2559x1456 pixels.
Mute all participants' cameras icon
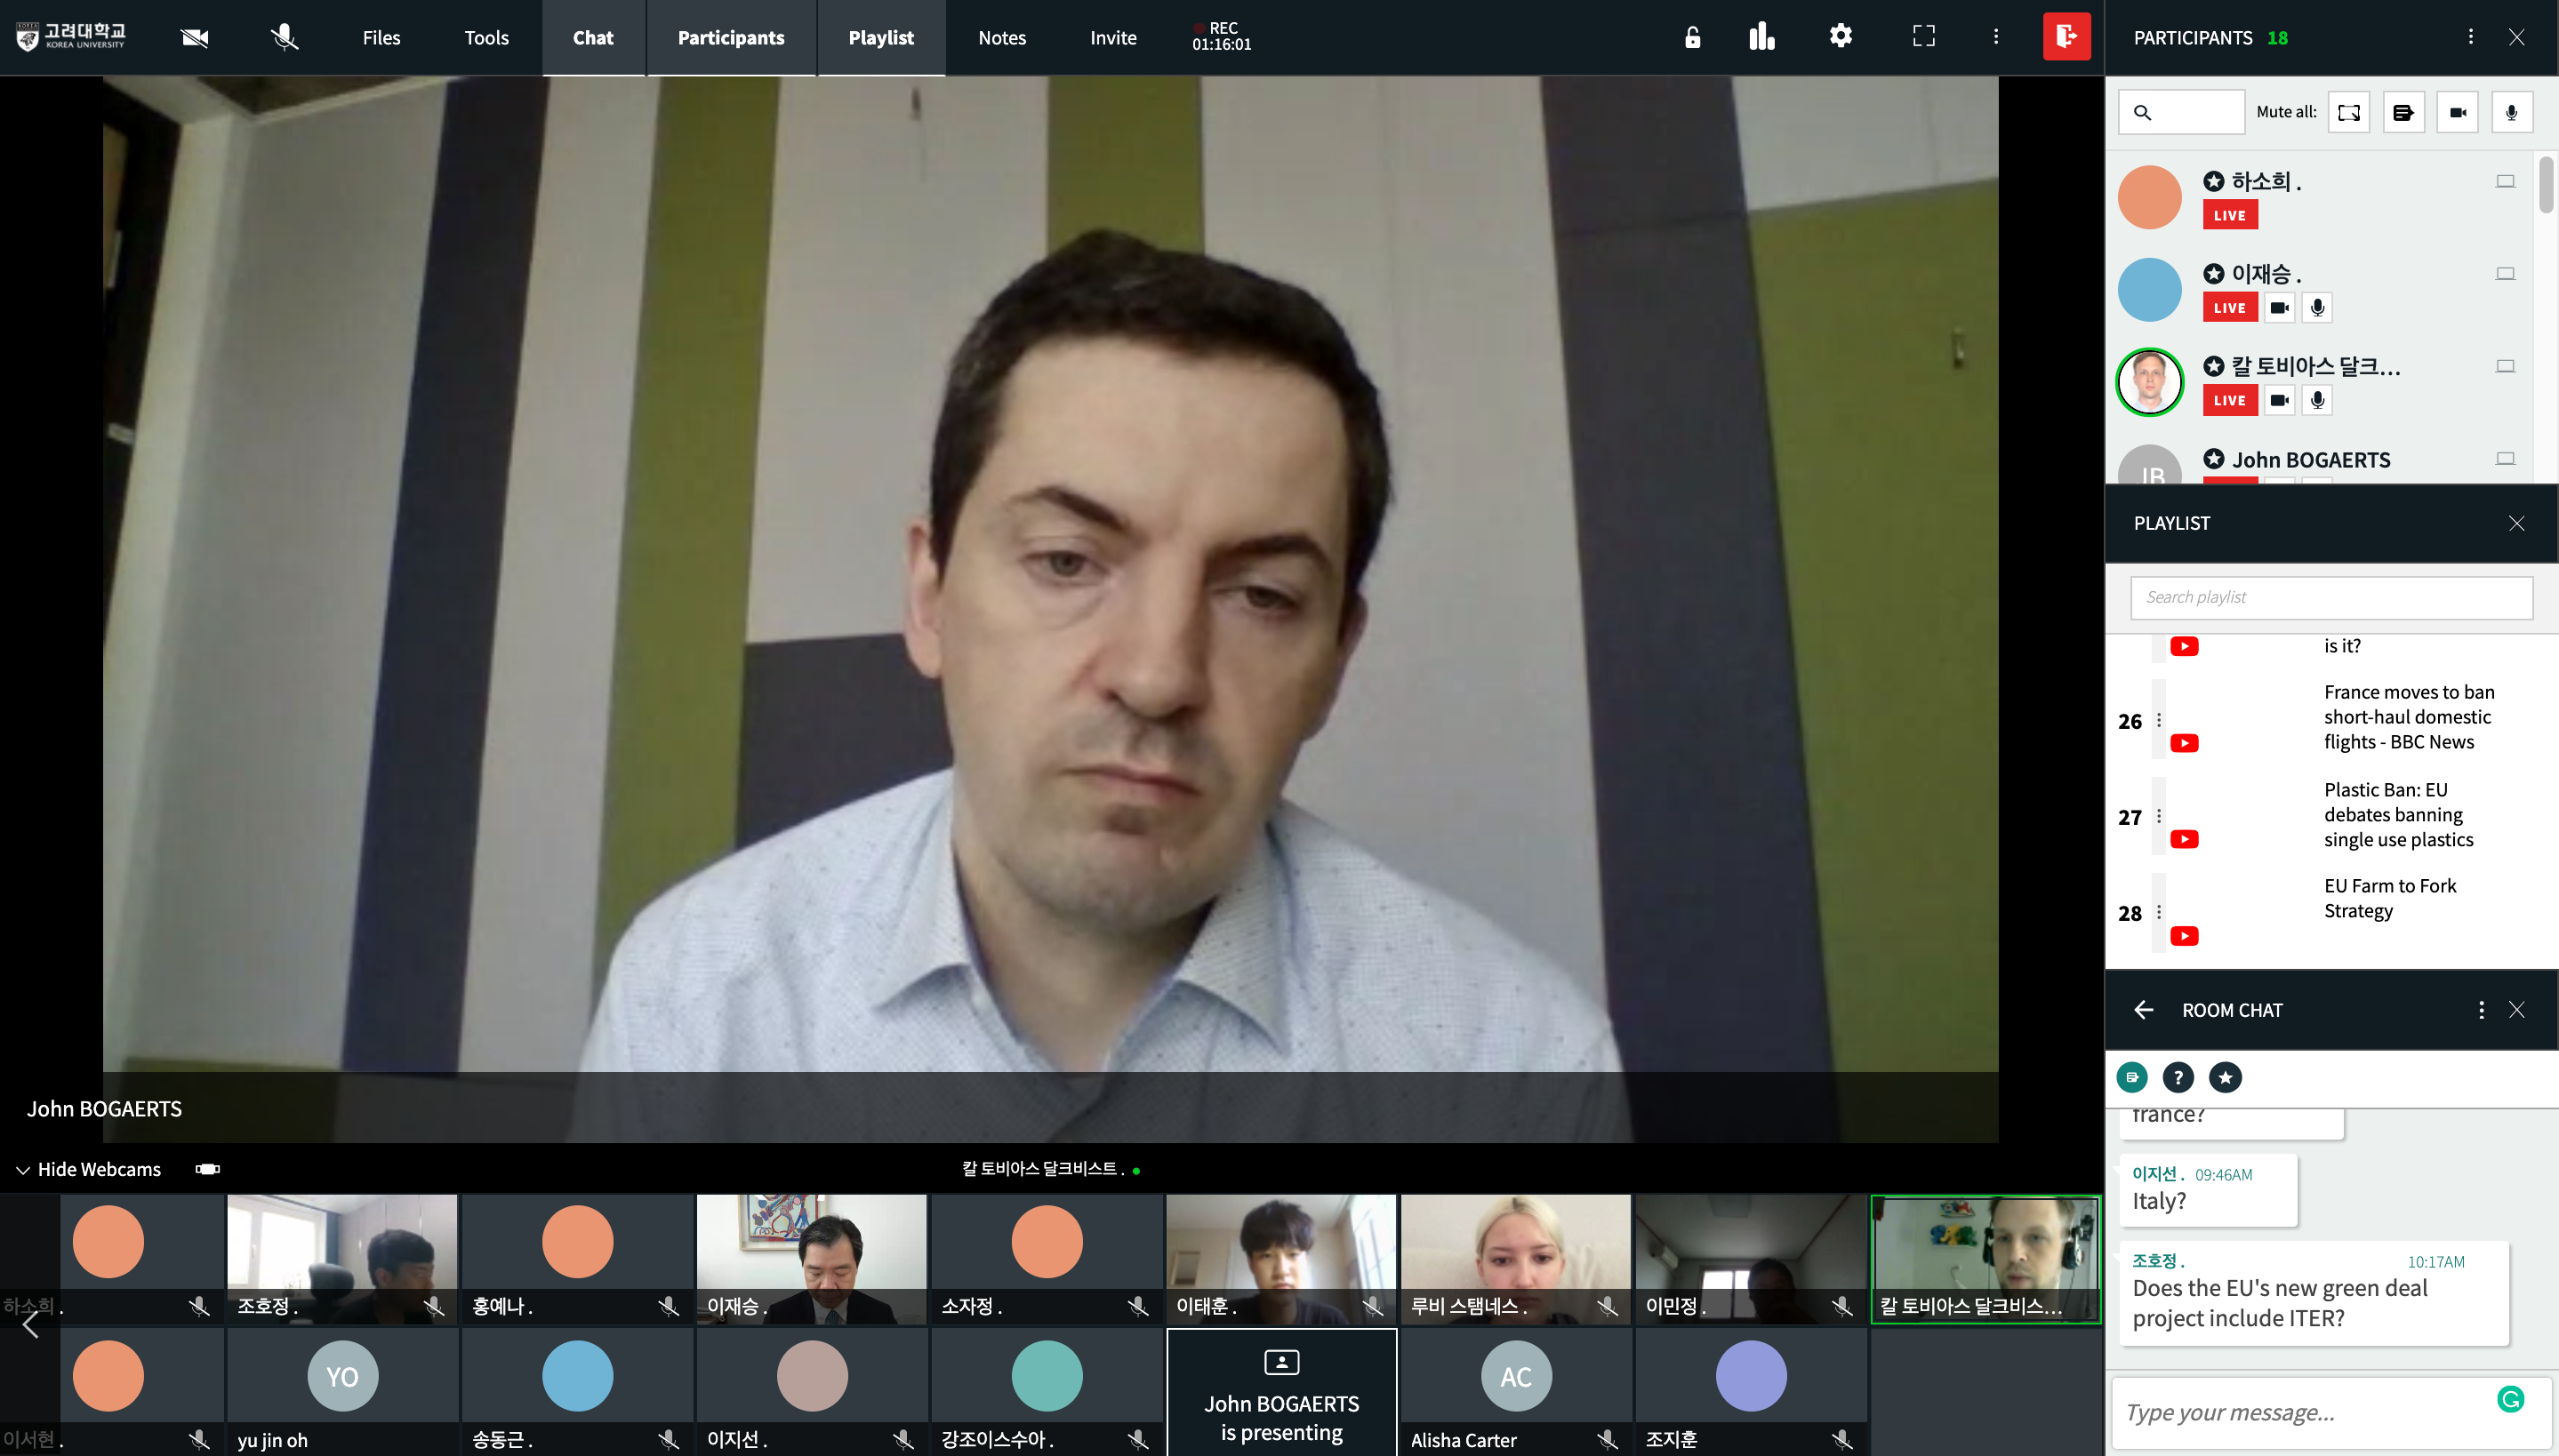pos(2457,112)
